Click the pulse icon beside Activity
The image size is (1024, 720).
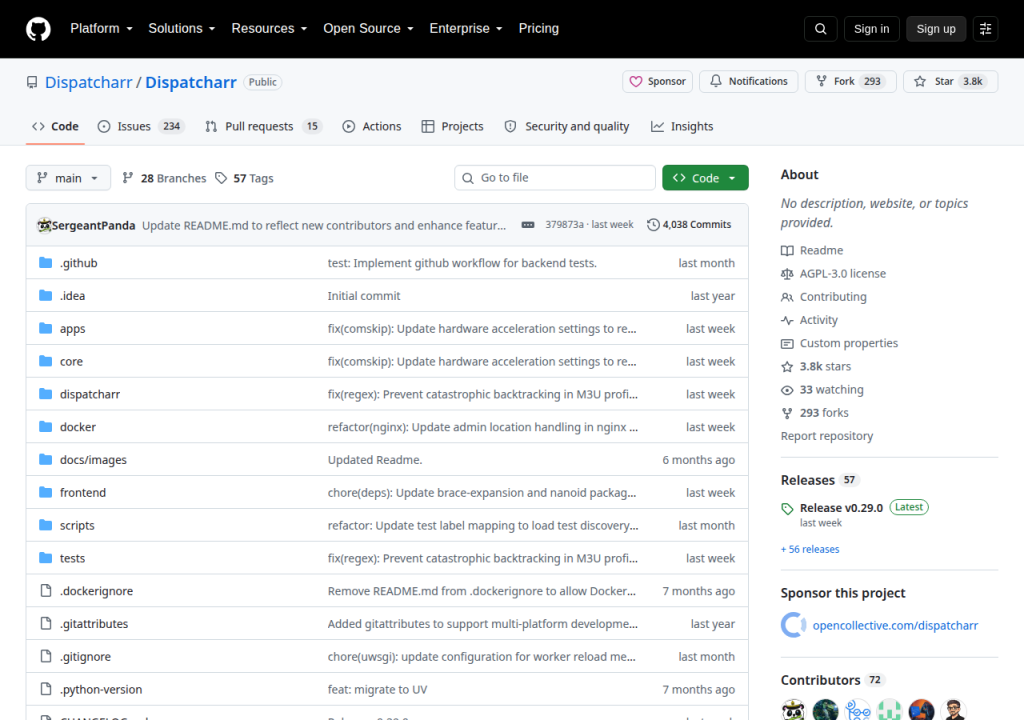pos(787,320)
